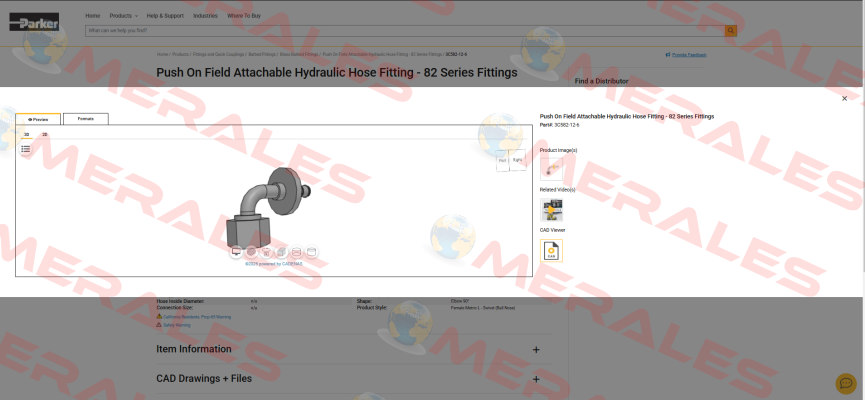
Task: Click the round sphere icon right of monitor icon
Action: 252,252
